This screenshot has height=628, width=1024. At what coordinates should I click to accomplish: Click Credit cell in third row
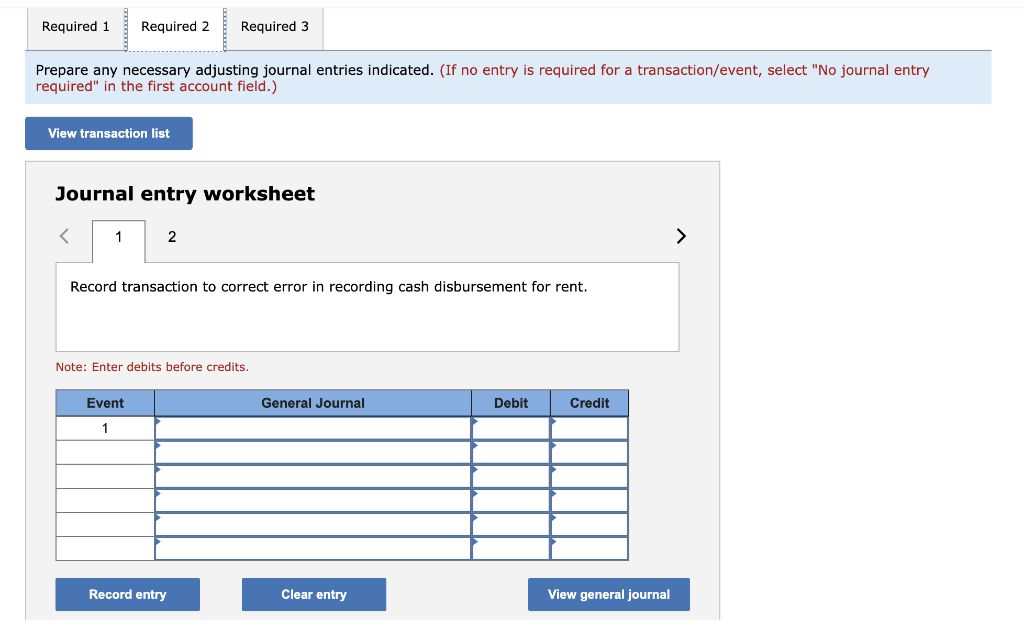(590, 477)
